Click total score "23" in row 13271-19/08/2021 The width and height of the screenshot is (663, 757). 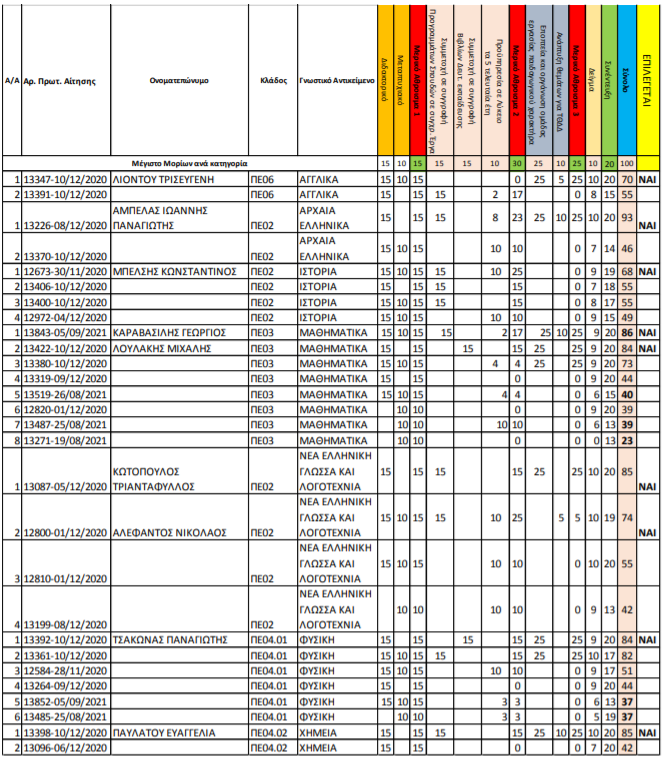[627, 440]
